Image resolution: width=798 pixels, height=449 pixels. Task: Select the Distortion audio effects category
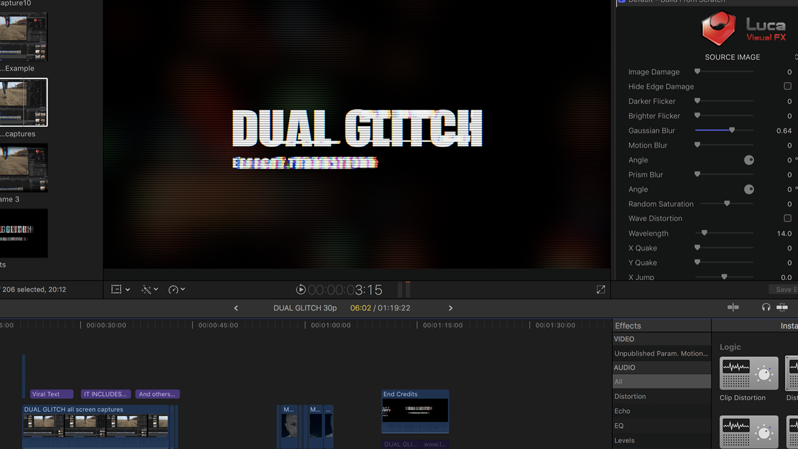(630, 396)
